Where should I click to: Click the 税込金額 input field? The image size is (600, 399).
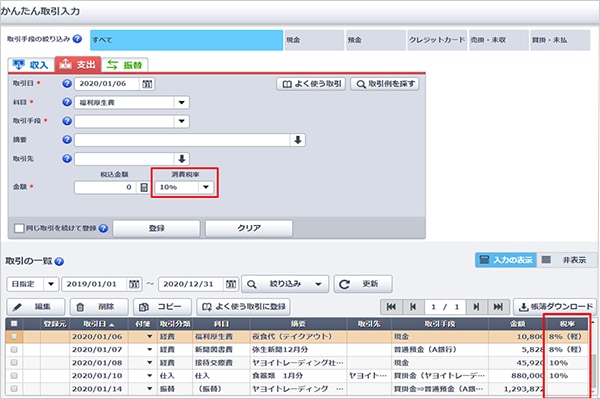pos(105,187)
